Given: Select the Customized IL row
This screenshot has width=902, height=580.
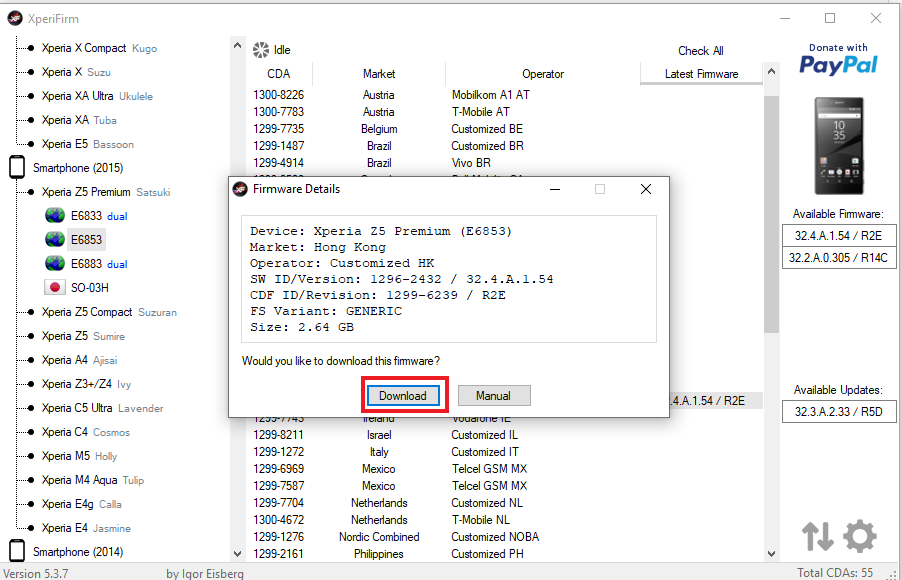Looking at the screenshot, I should (x=504, y=434).
